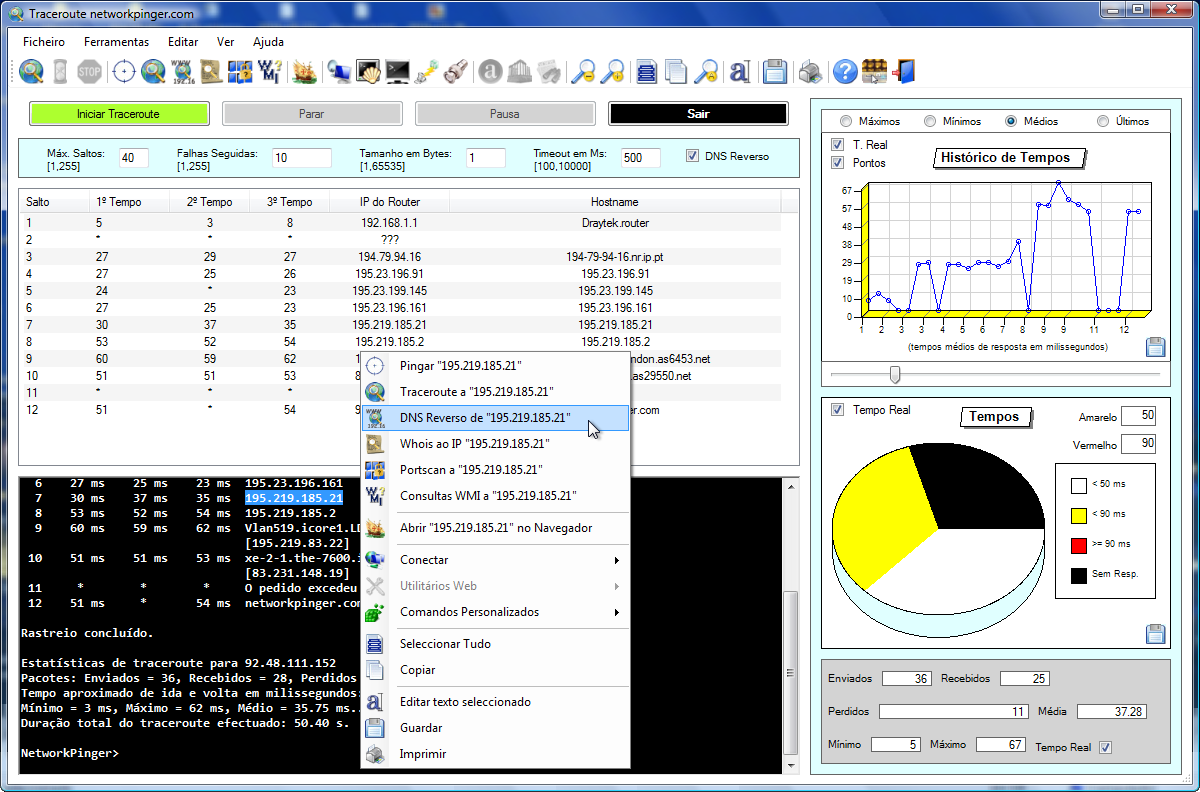The image size is (1200, 792).
Task: Click the red >= 90 ms legend swatch
Action: click(1079, 545)
